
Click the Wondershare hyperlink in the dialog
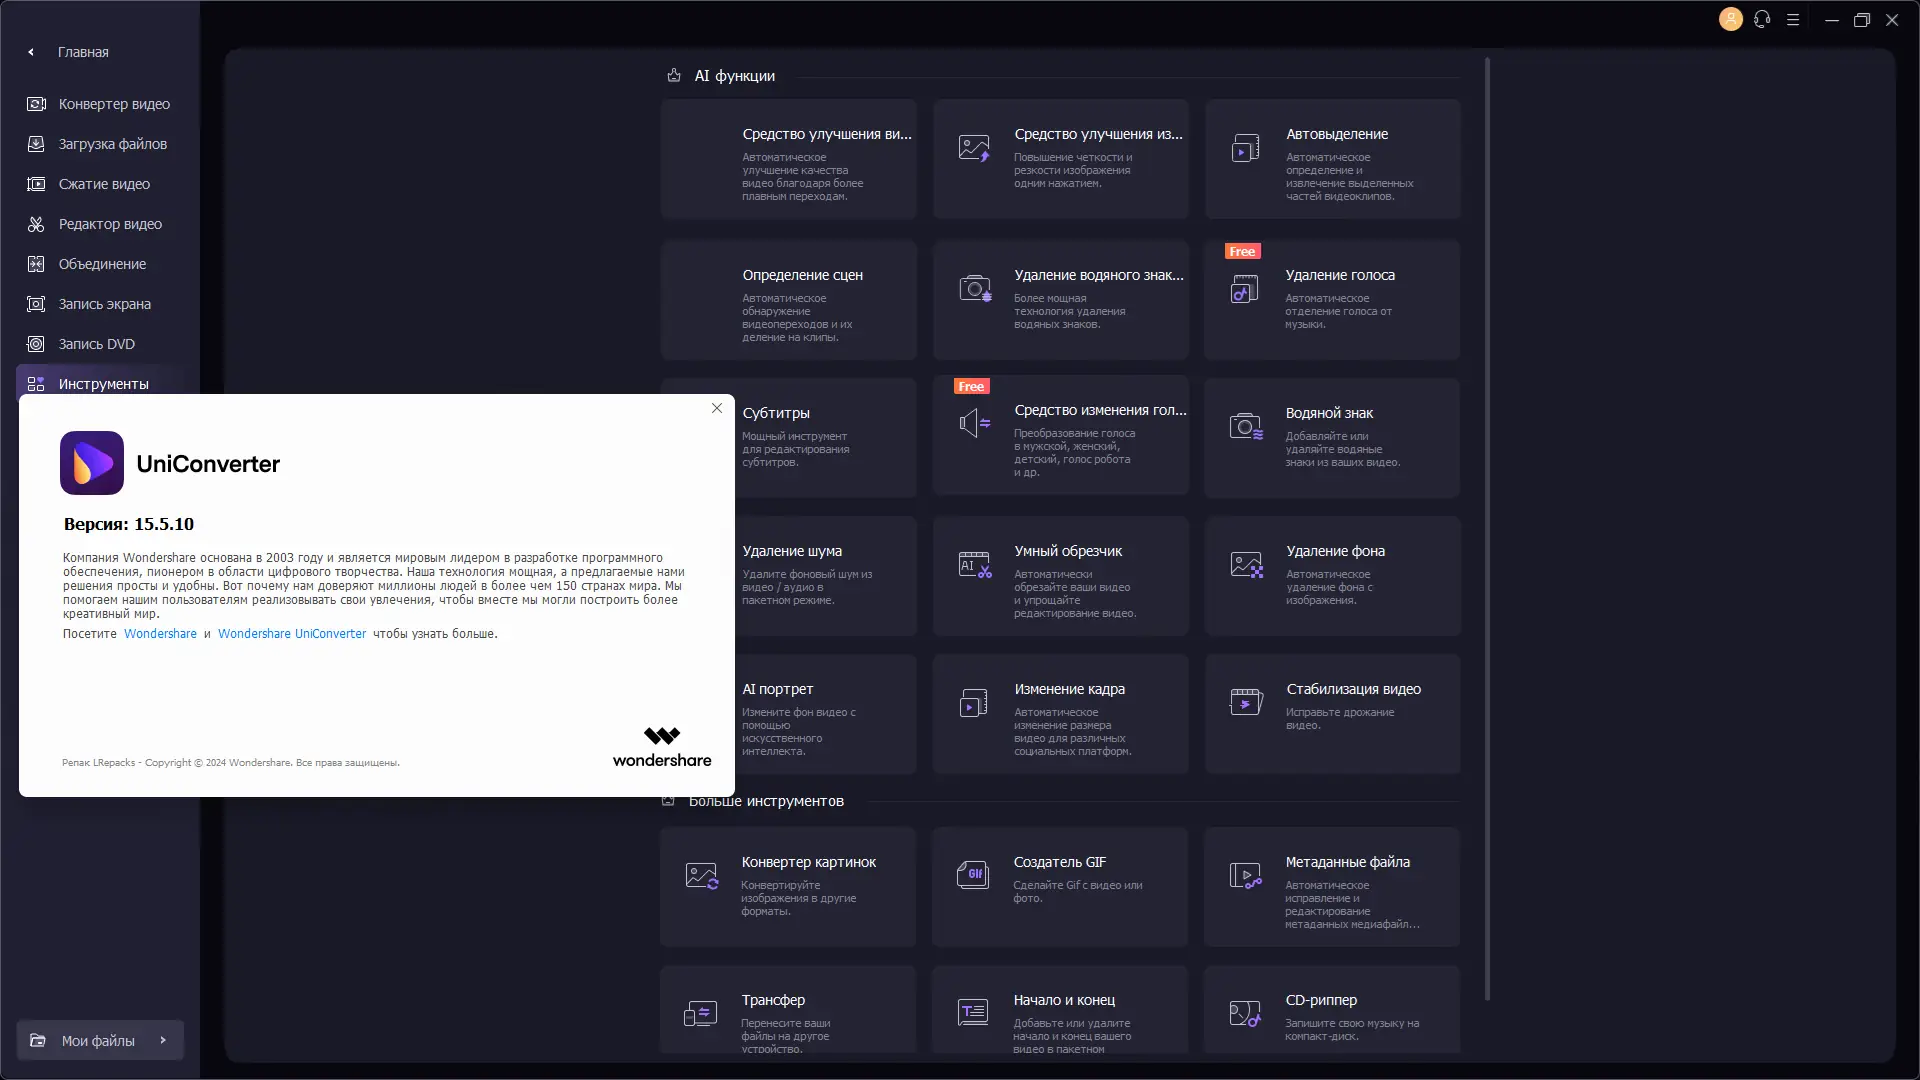(x=160, y=634)
